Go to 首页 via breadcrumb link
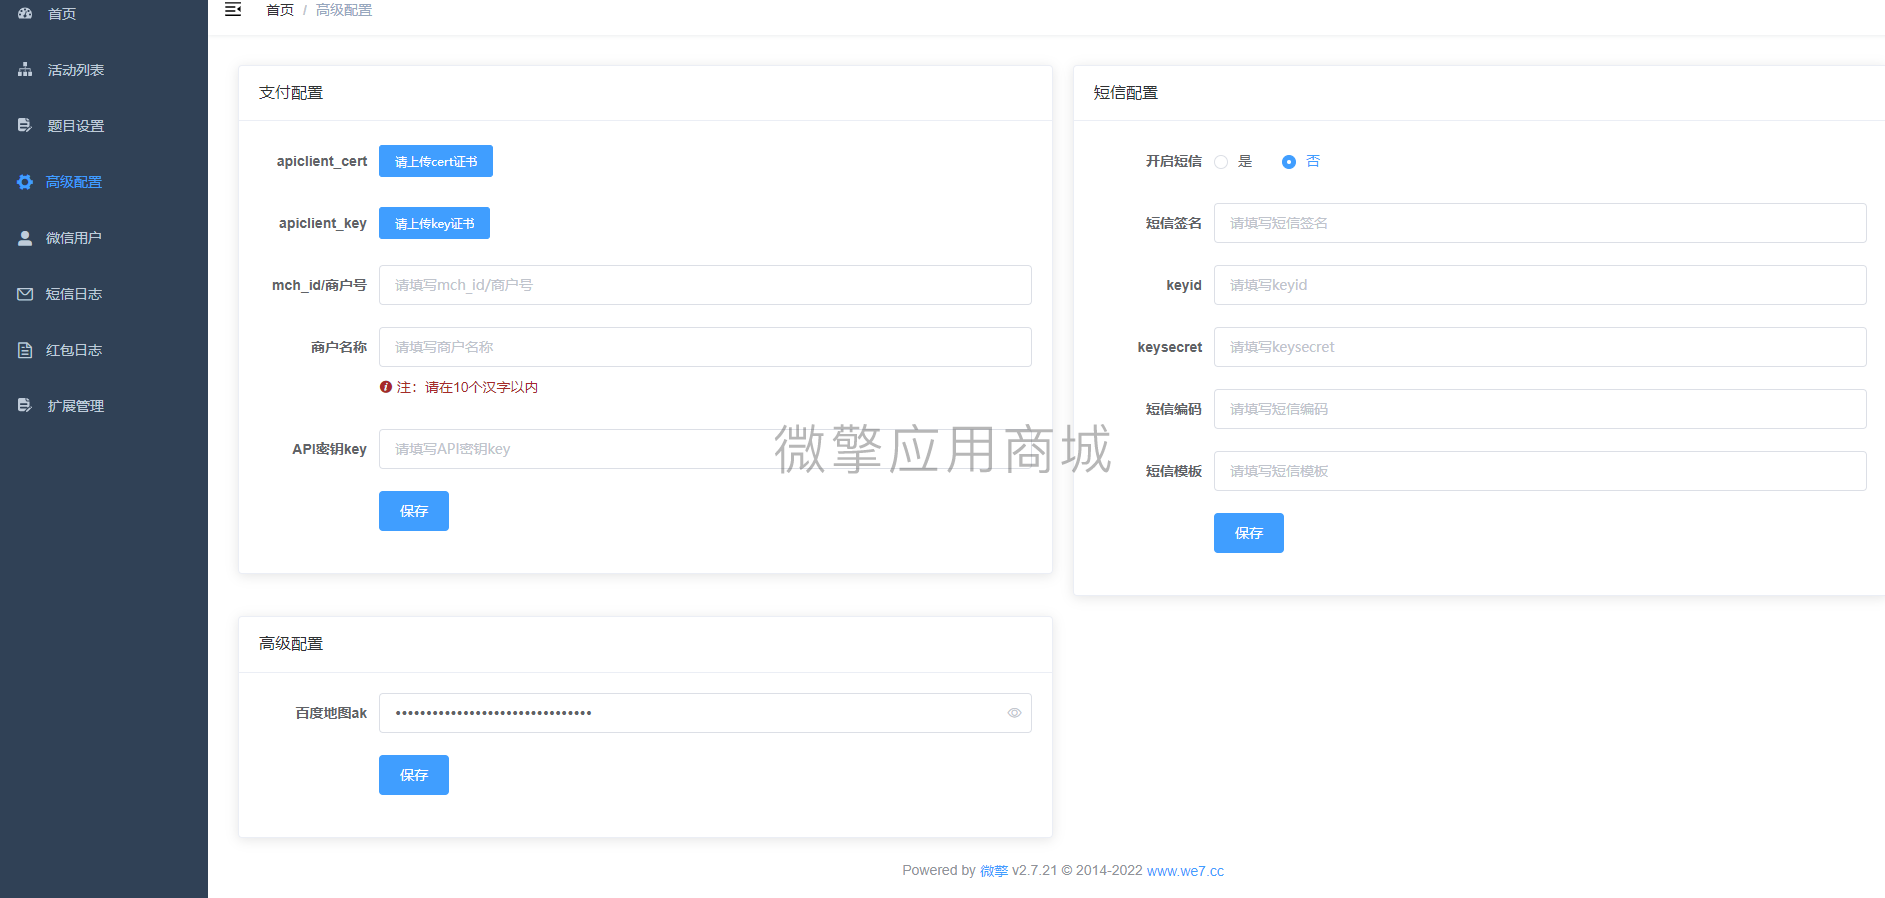The width and height of the screenshot is (1885, 898). click(280, 10)
